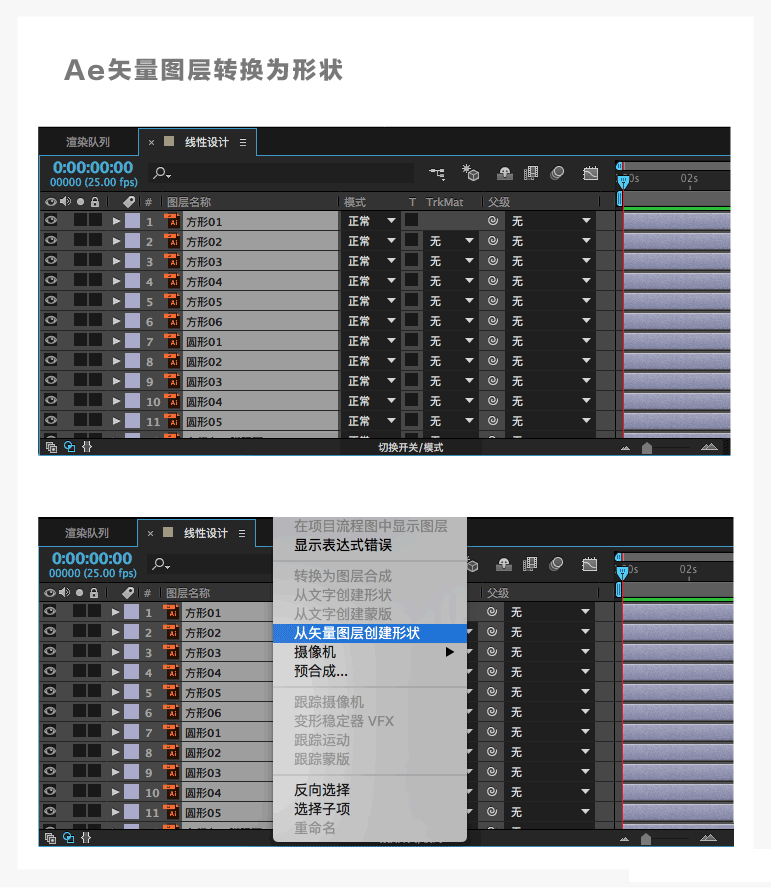Open blend mode dropdown for 圆形01, top panel
The width and height of the screenshot is (771, 888).
(370, 341)
